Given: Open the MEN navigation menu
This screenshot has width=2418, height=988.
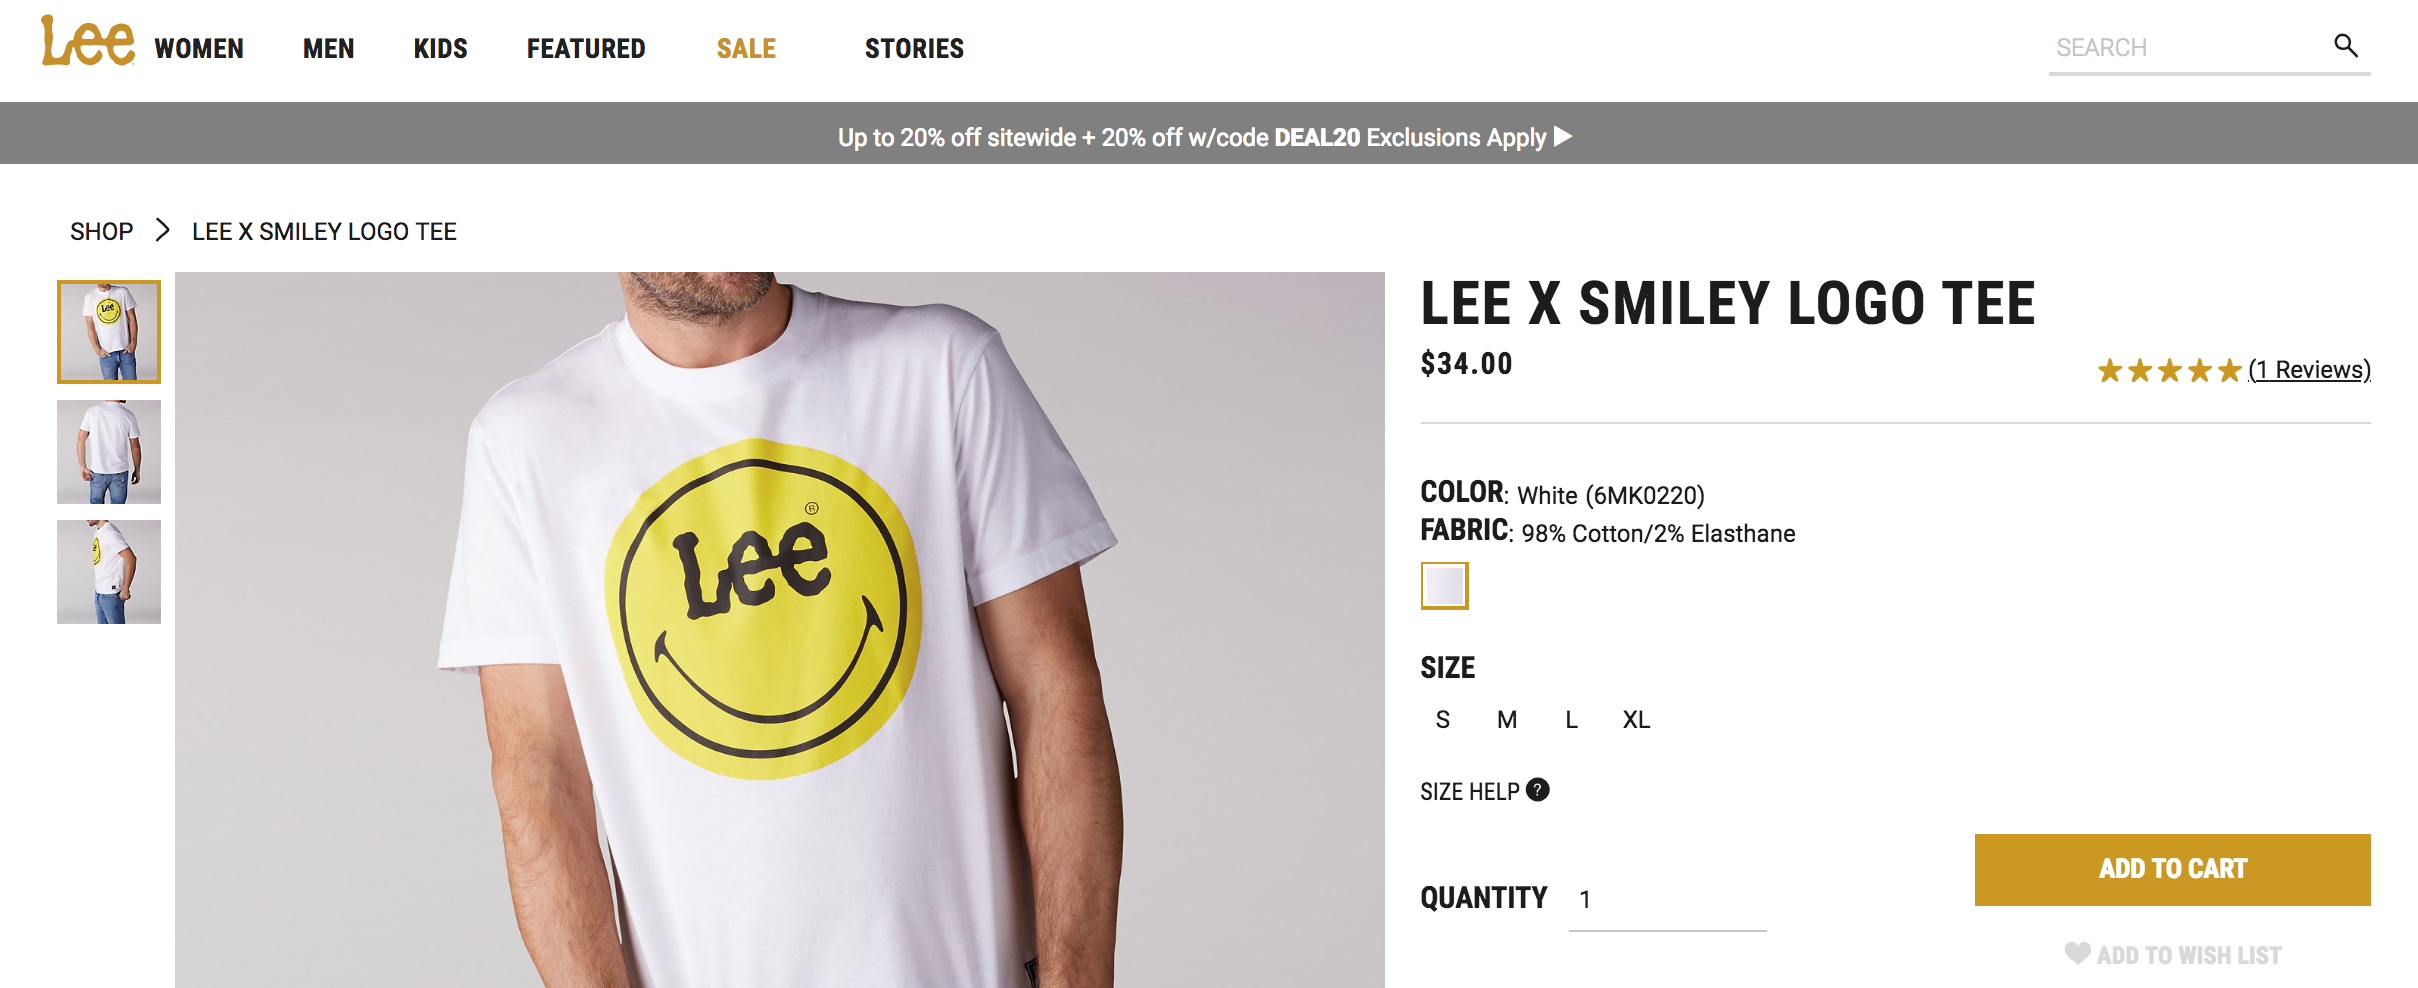Looking at the screenshot, I should point(328,48).
